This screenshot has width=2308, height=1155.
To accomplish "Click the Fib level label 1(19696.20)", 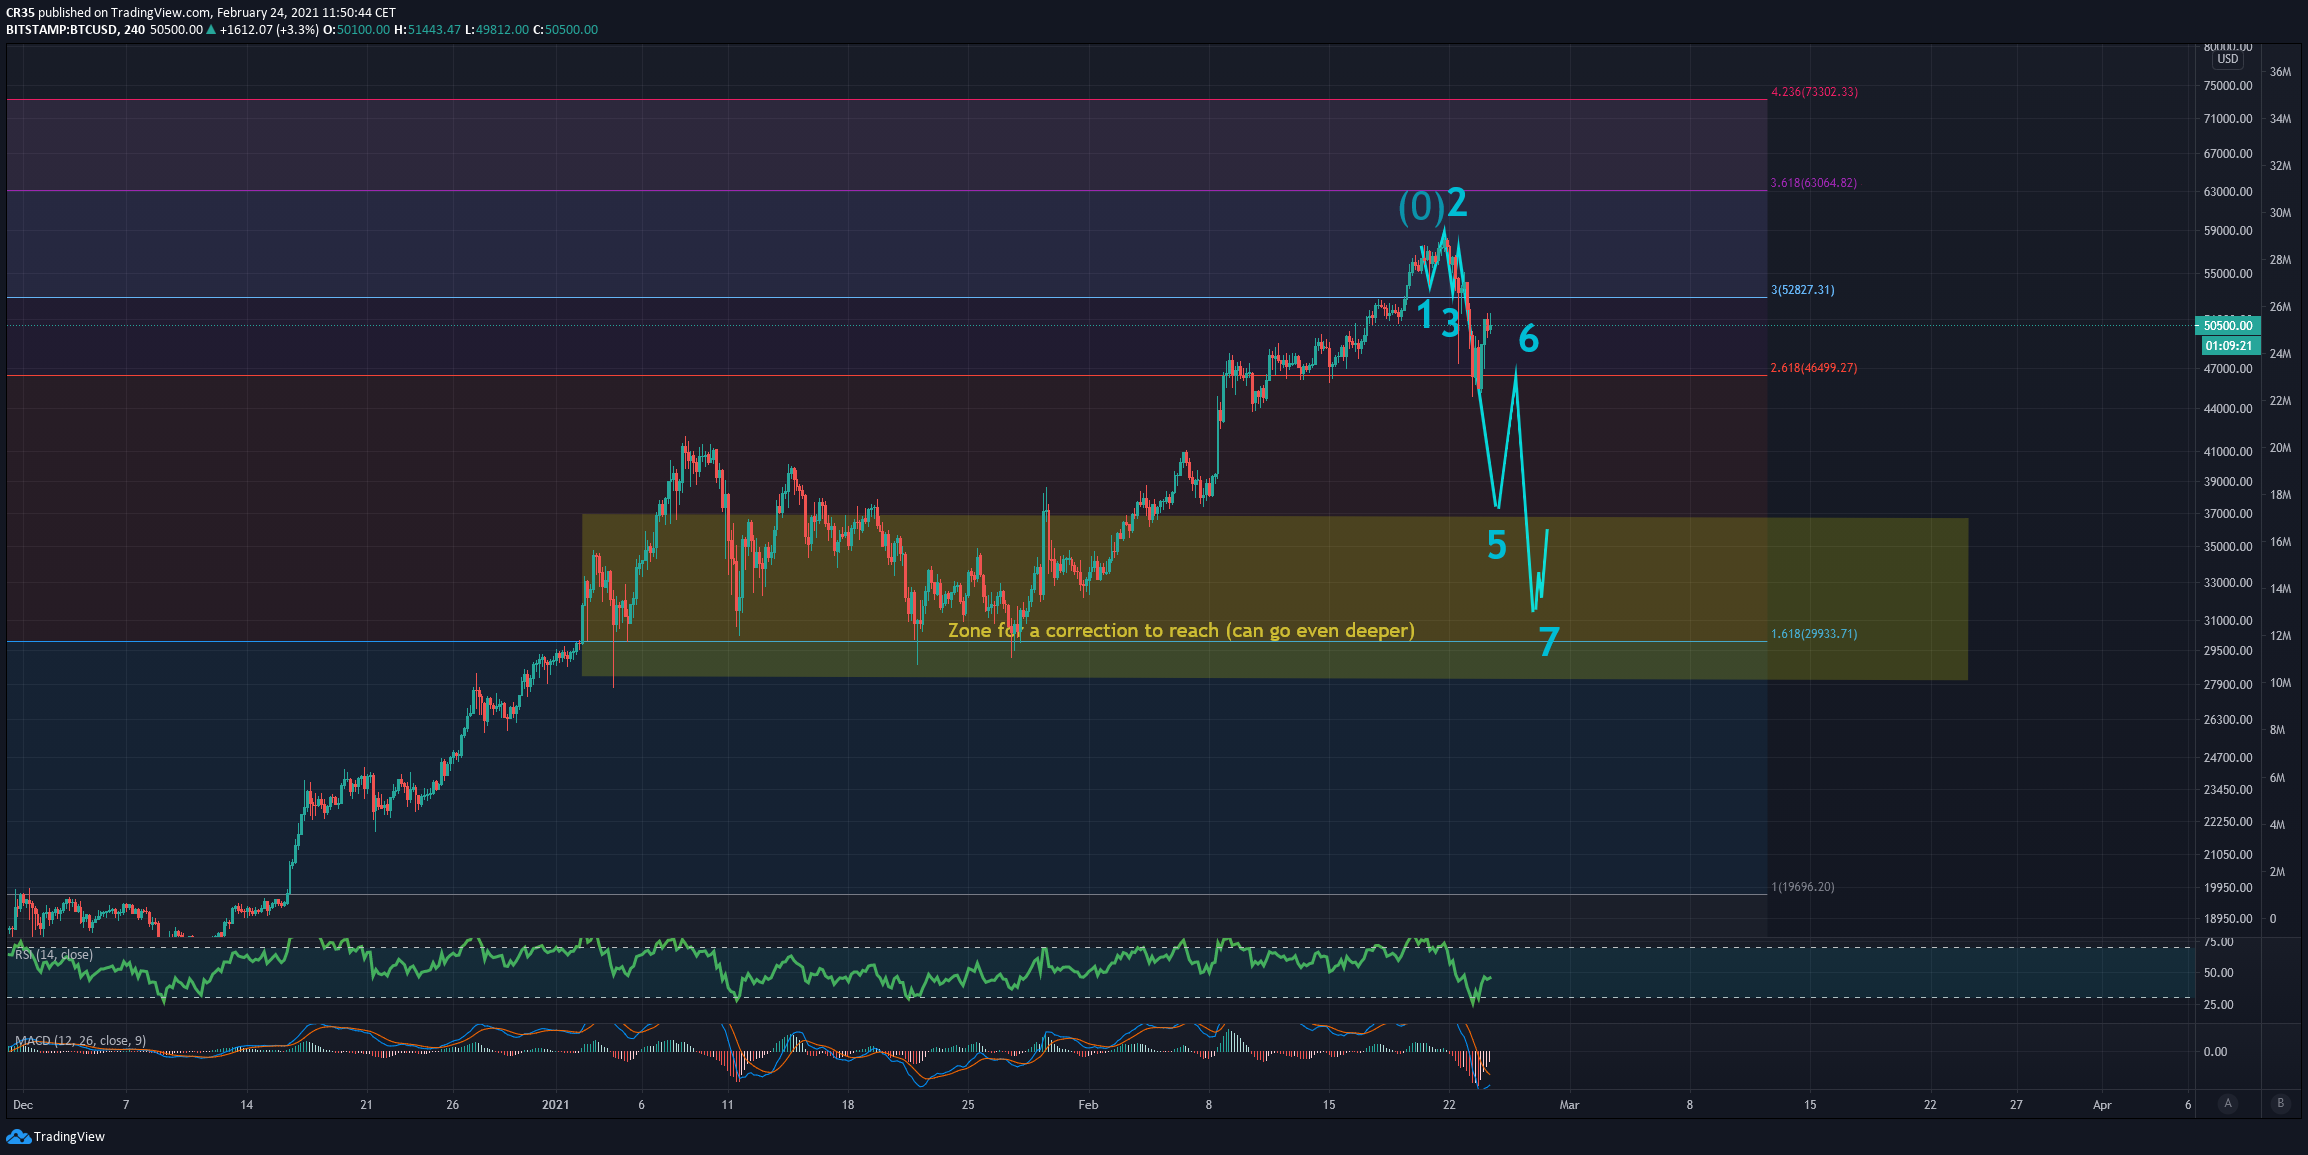I will tap(1803, 887).
